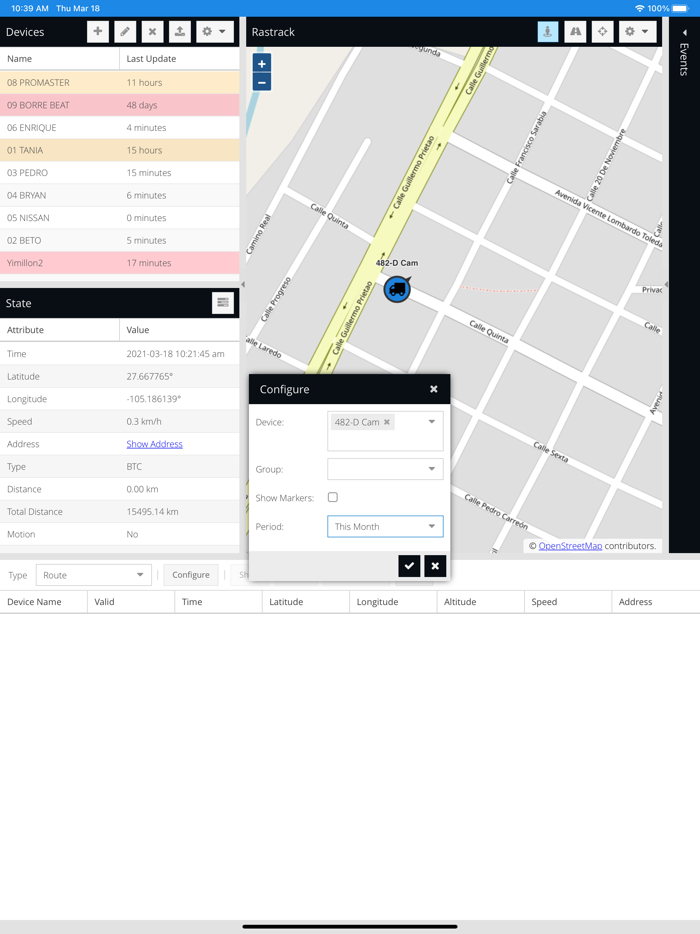Select device 05 NISSAN
This screenshot has width=700, height=934.
[x=120, y=218]
